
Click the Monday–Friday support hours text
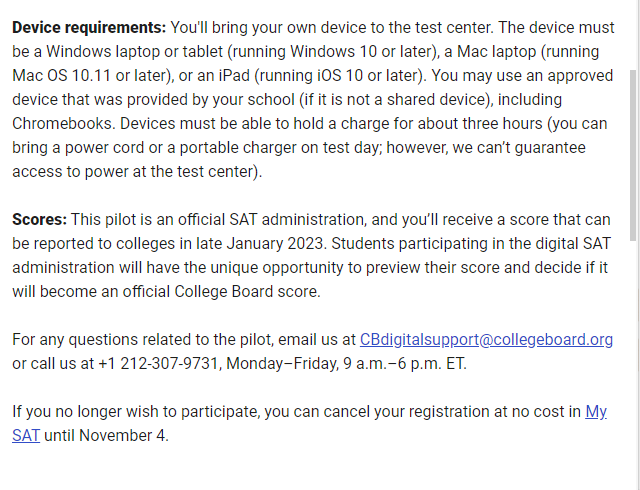[x=281, y=363]
